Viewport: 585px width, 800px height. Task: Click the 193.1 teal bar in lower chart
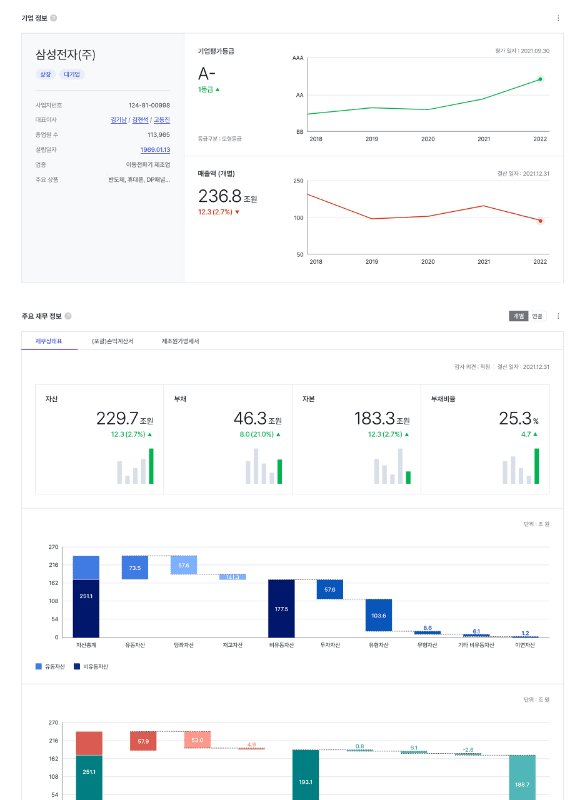point(306,774)
